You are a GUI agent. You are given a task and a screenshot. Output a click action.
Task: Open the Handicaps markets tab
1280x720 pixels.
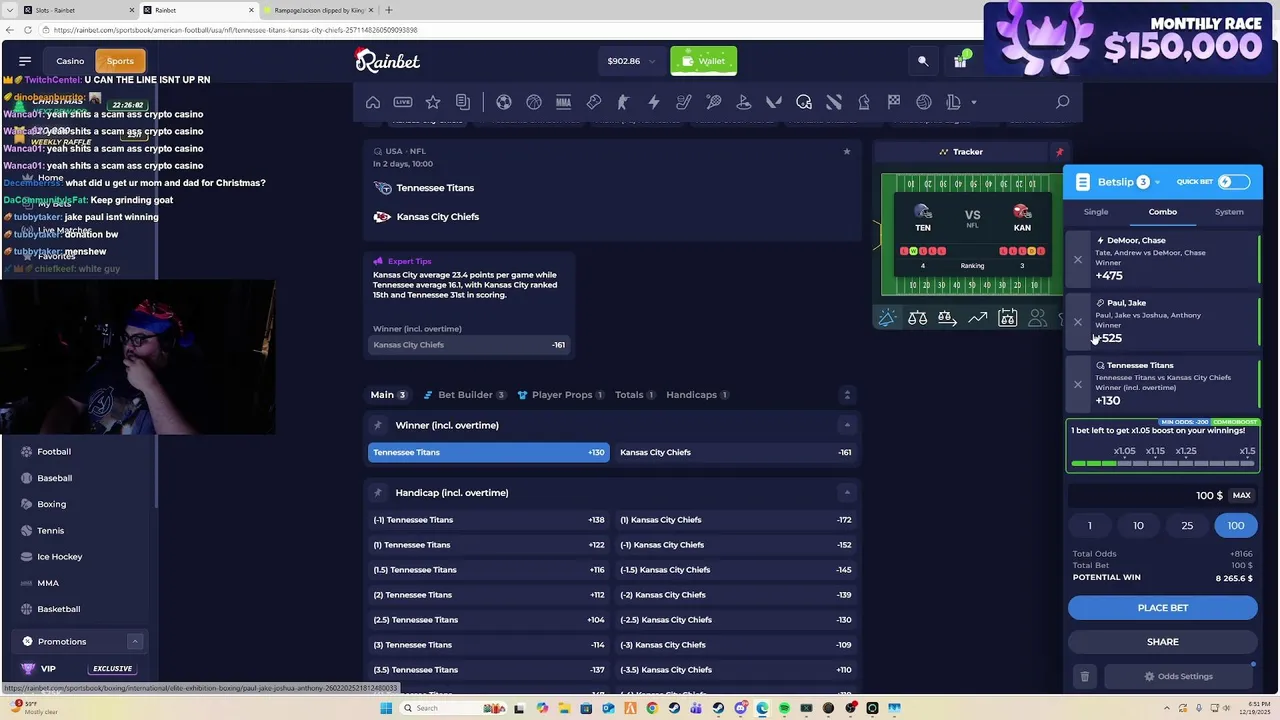coord(698,395)
